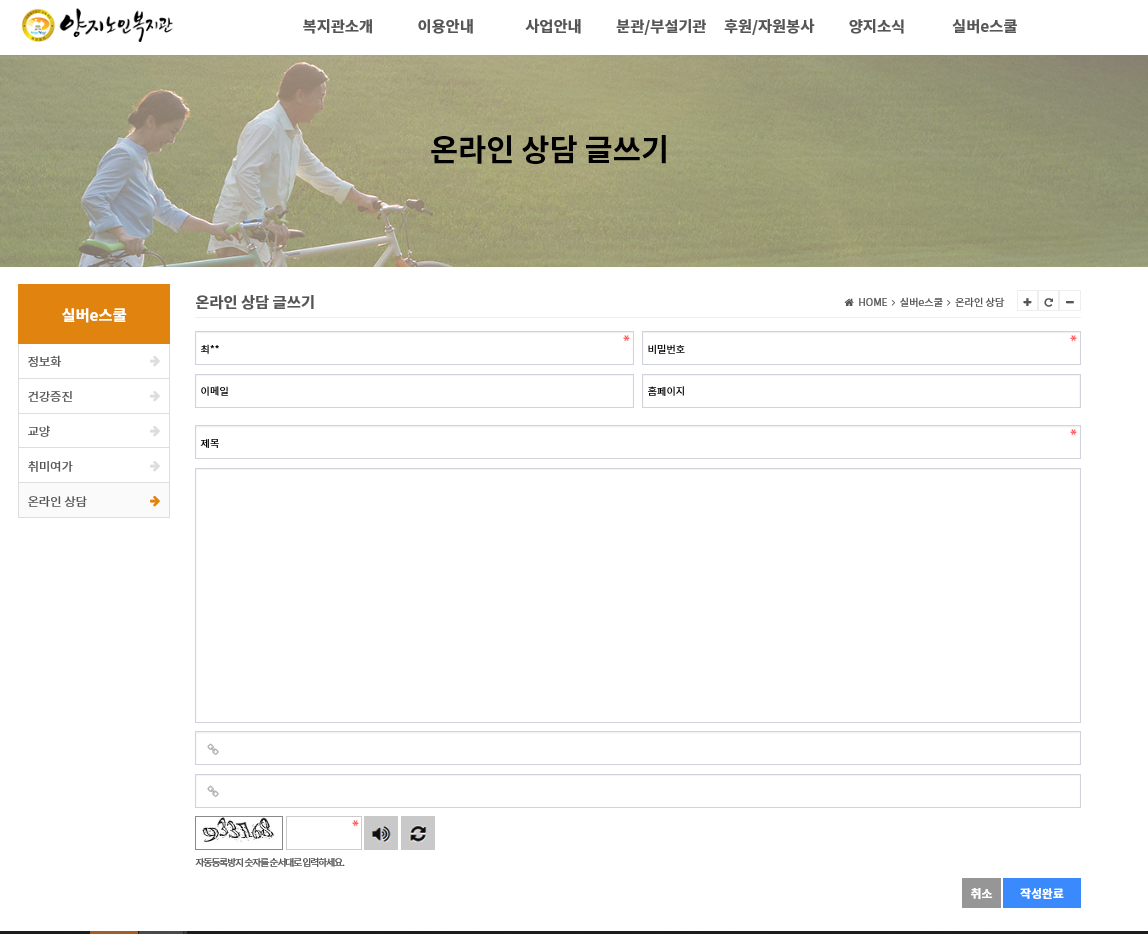Open 복지관소개 menu
Image resolution: width=1148 pixels, height=934 pixels.
[x=338, y=26]
